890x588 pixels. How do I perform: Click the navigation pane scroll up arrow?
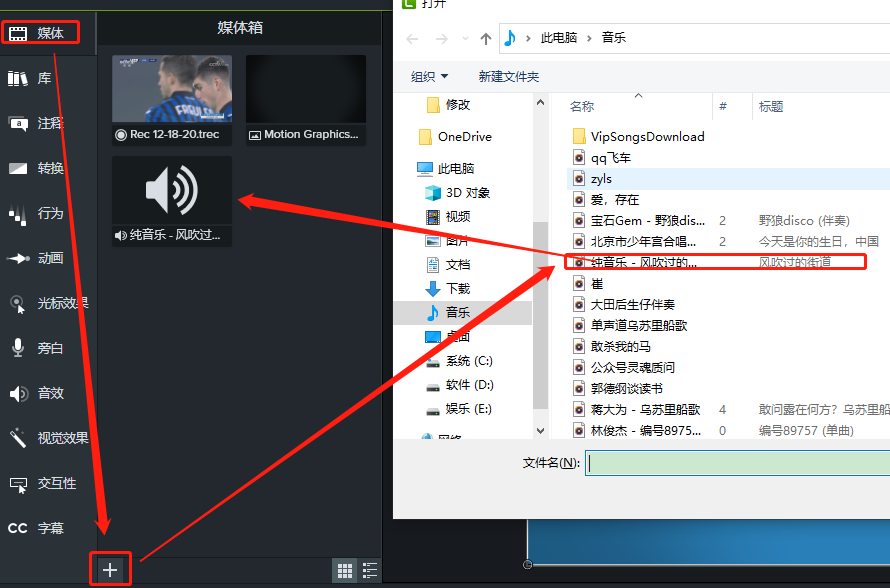(540, 103)
